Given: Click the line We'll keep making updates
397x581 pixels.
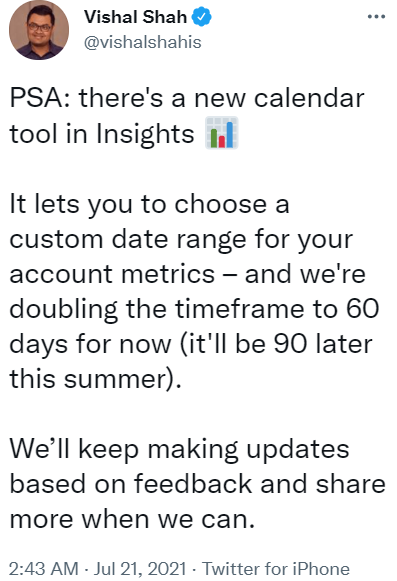Looking at the screenshot, I should pyautogui.click(x=179, y=450).
